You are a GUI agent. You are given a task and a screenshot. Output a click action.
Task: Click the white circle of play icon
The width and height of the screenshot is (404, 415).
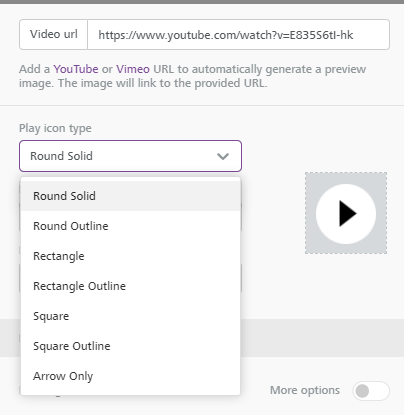point(346,214)
